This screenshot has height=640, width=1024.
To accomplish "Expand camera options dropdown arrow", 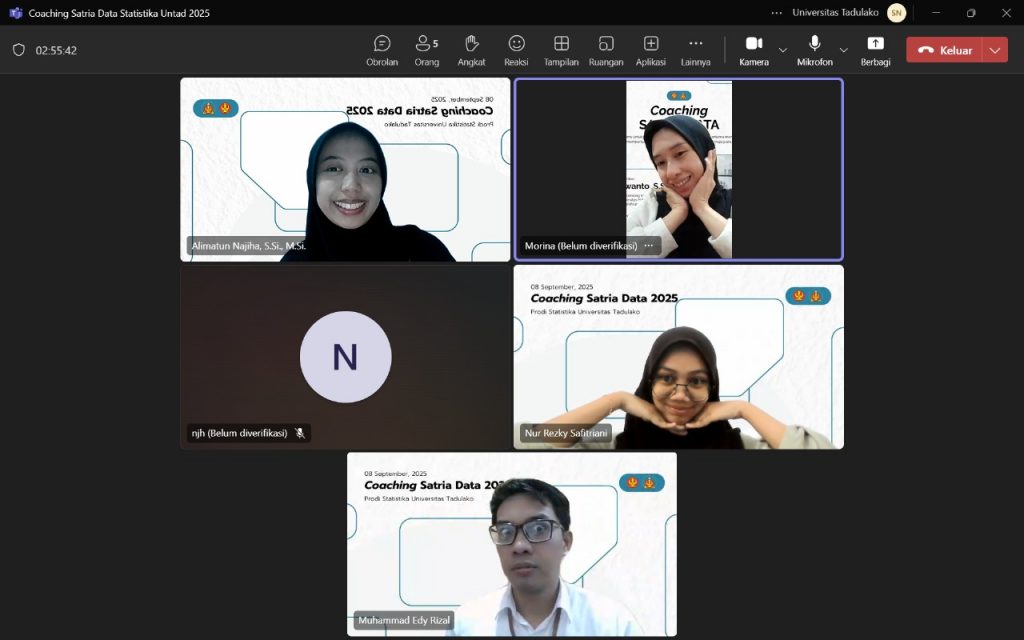I will click(783, 50).
